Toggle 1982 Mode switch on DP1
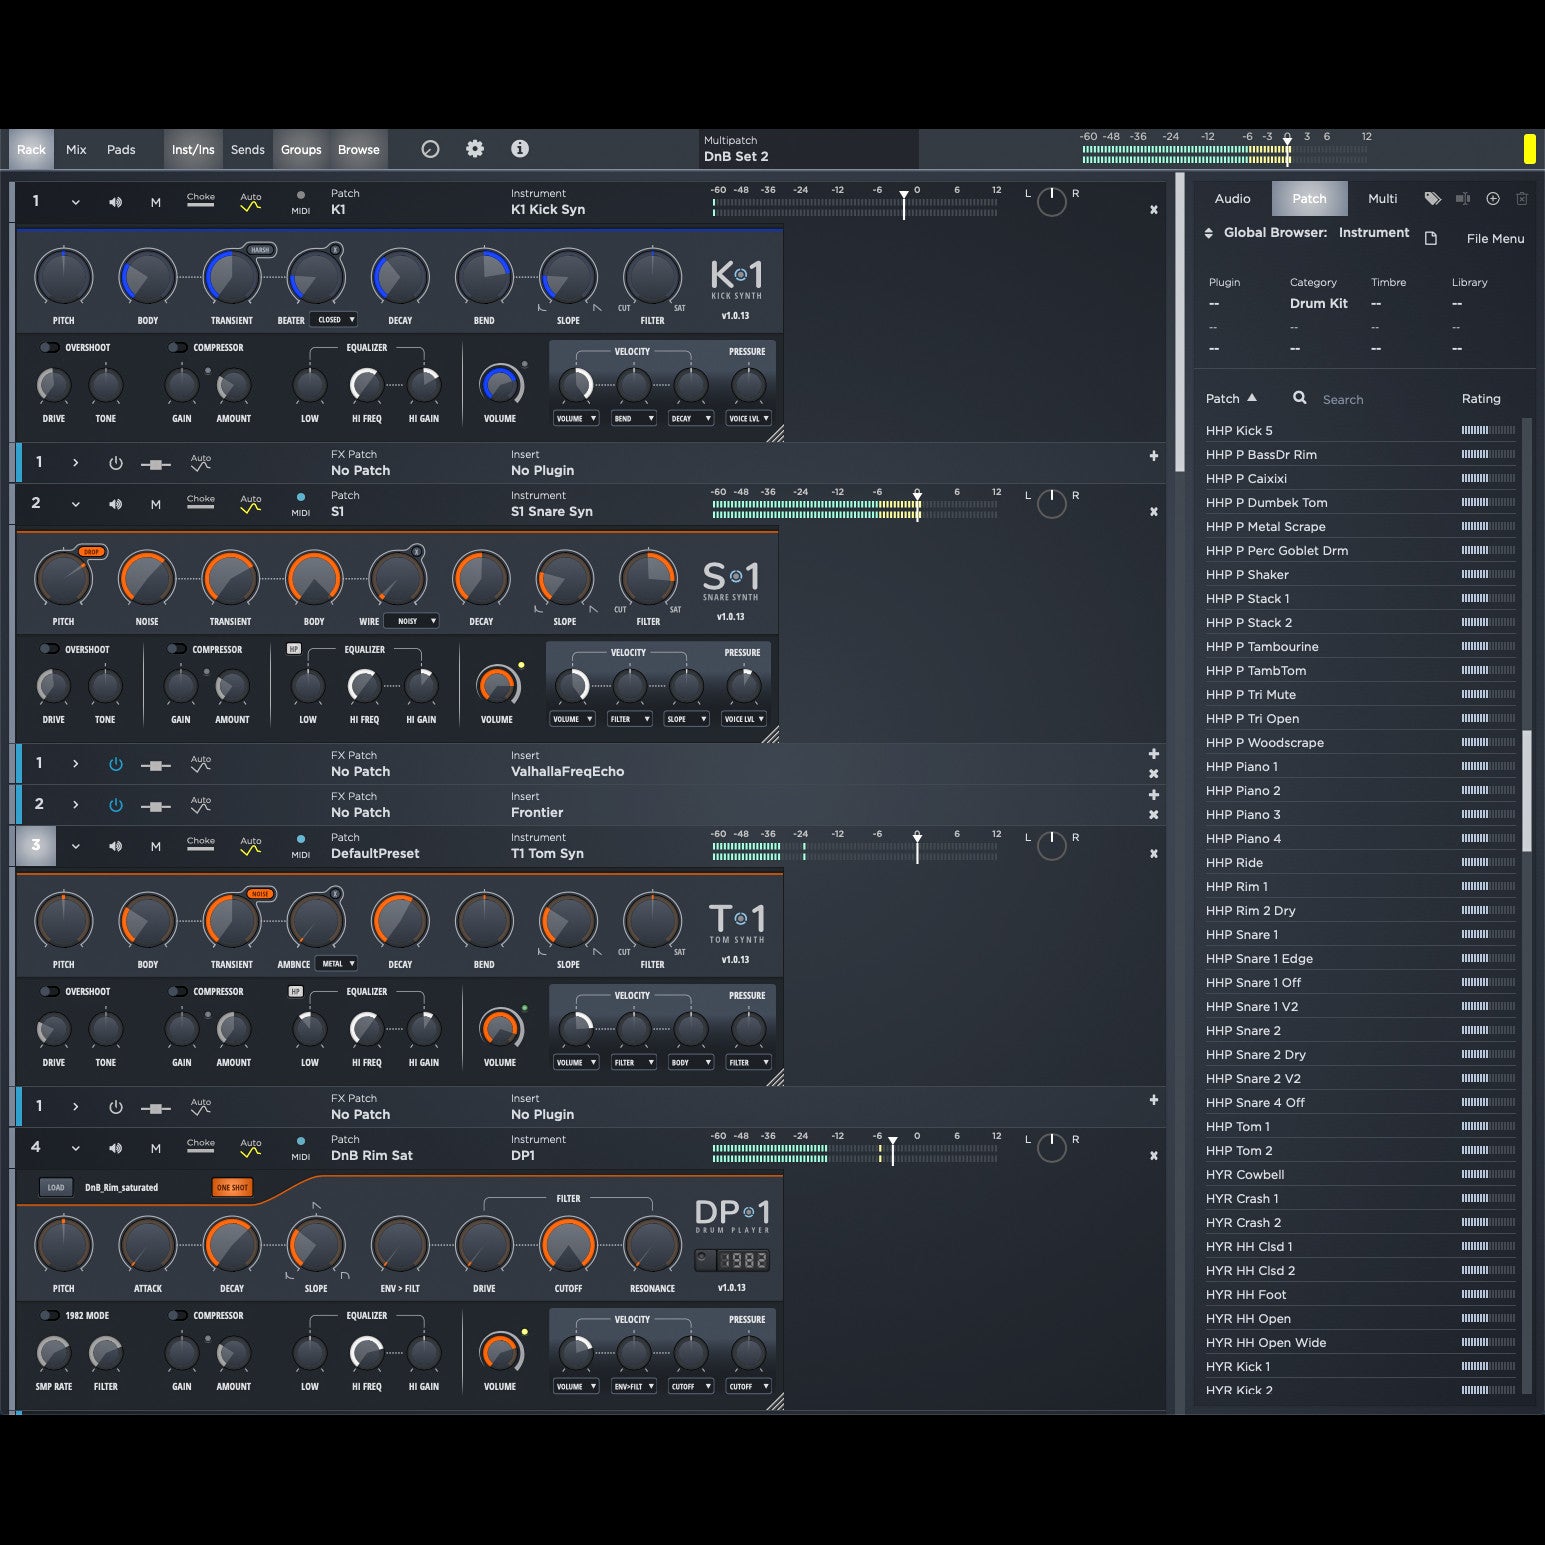Screen dimensions: 1545x1545 pyautogui.click(x=49, y=1316)
